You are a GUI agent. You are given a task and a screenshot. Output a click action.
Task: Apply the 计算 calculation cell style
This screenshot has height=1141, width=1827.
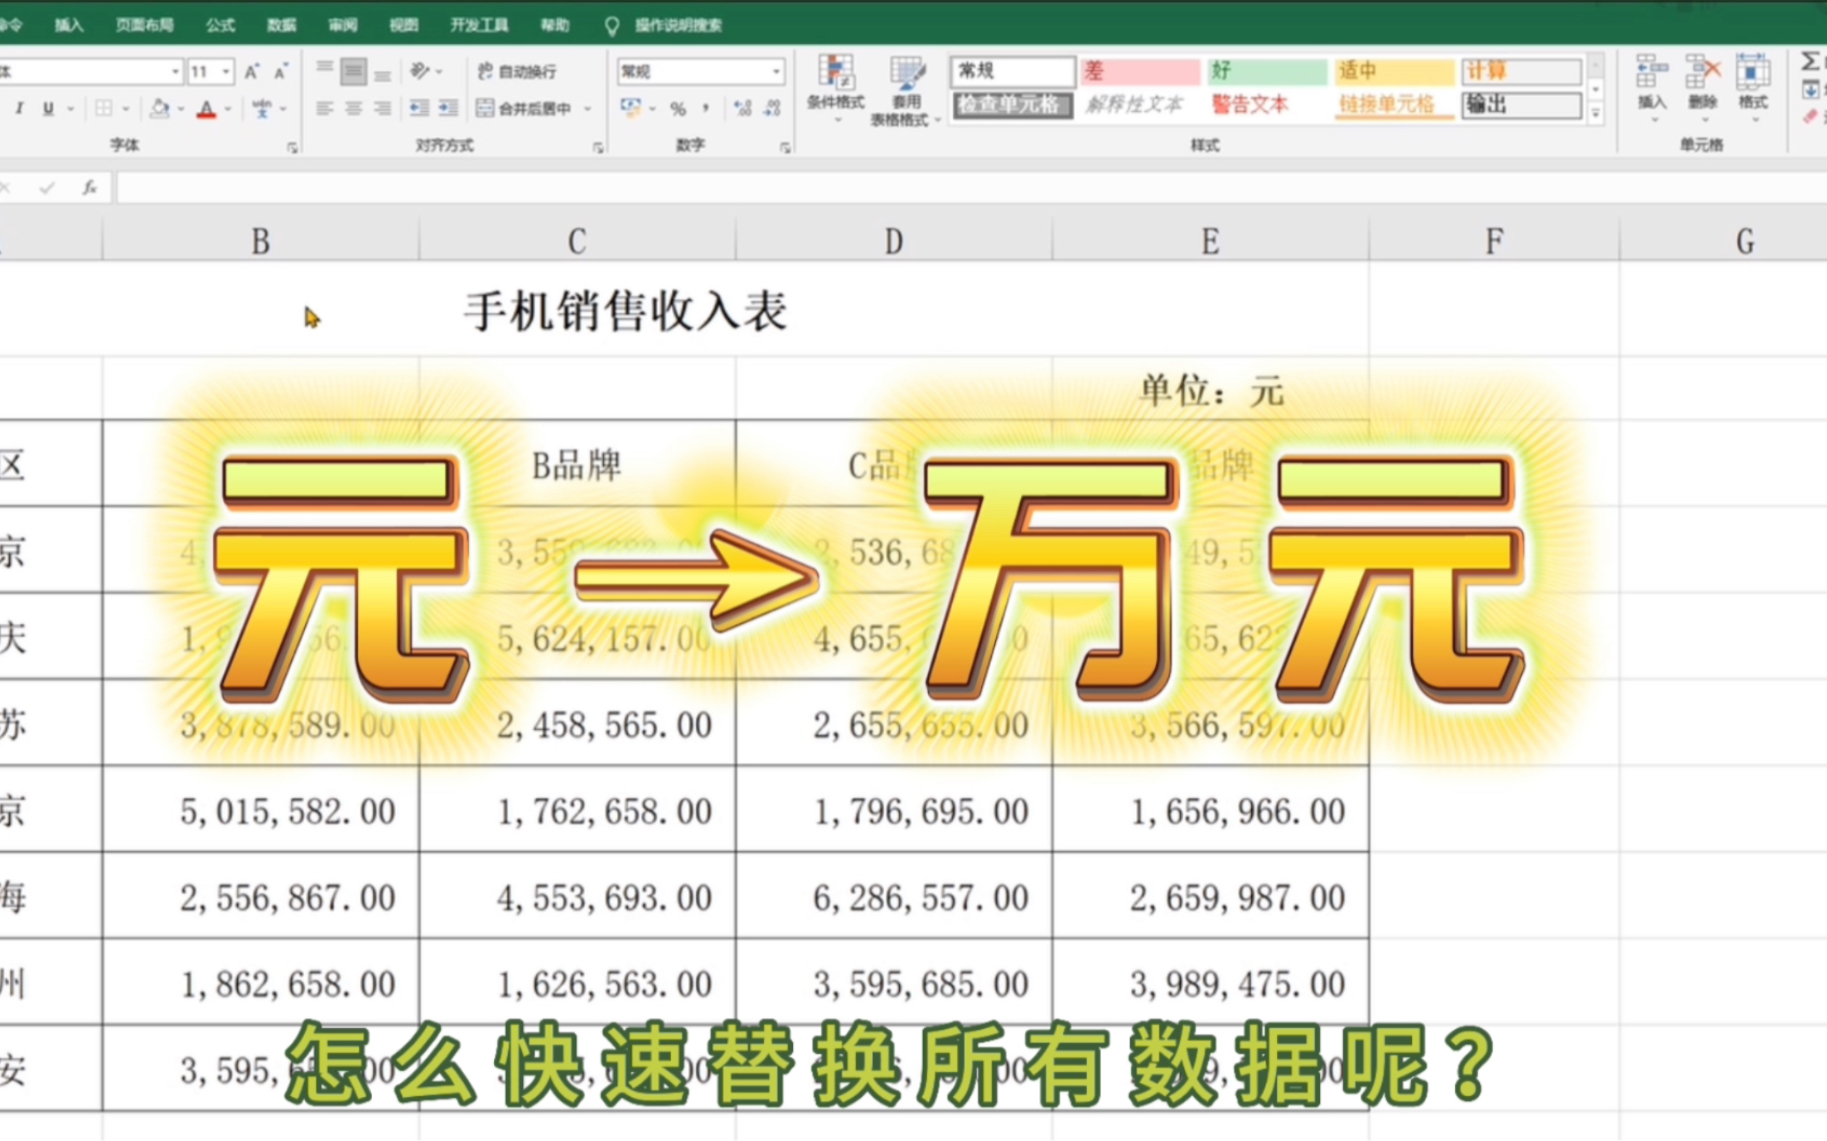pyautogui.click(x=1521, y=71)
